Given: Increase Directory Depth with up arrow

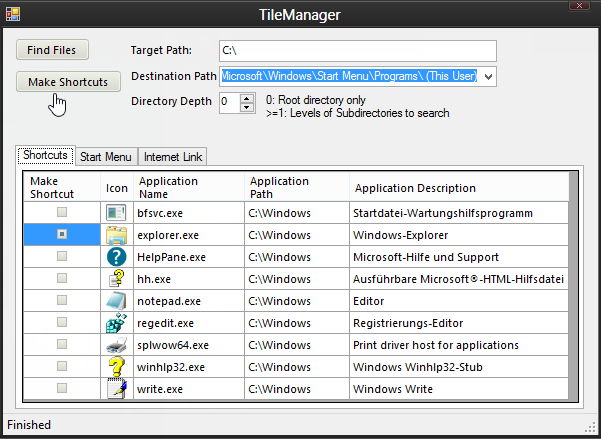Looking at the screenshot, I should point(247,98).
